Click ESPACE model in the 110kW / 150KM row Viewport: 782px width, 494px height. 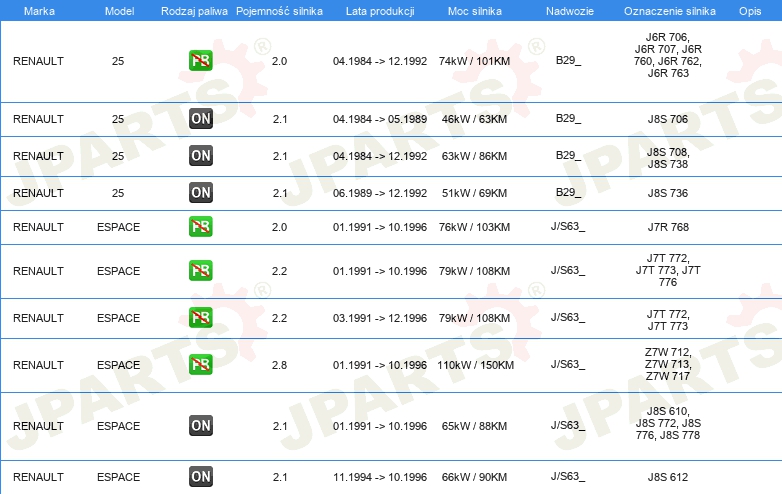[x=119, y=365]
